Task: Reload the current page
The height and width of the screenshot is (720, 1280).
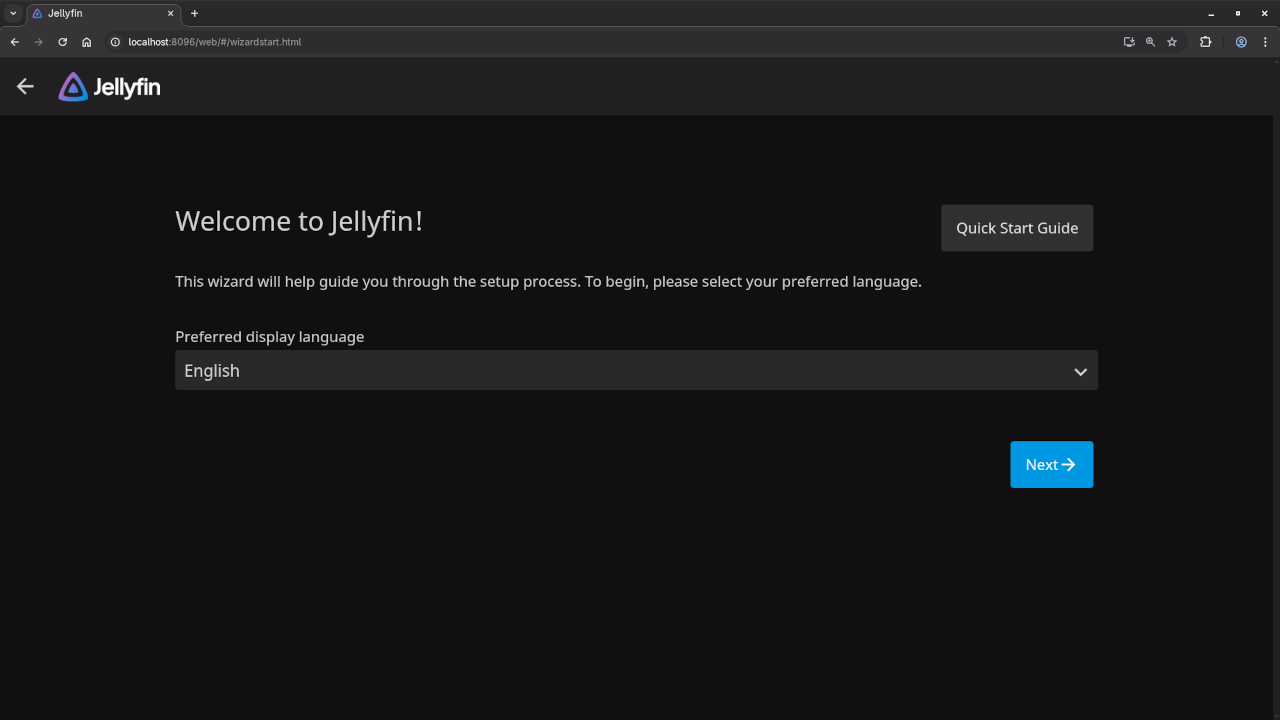Action: 62,42
